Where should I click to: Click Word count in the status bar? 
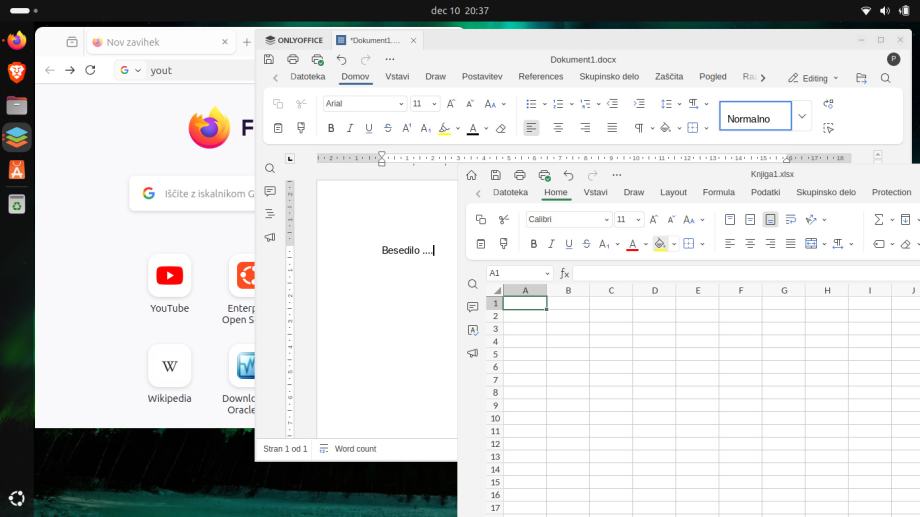tap(355, 449)
